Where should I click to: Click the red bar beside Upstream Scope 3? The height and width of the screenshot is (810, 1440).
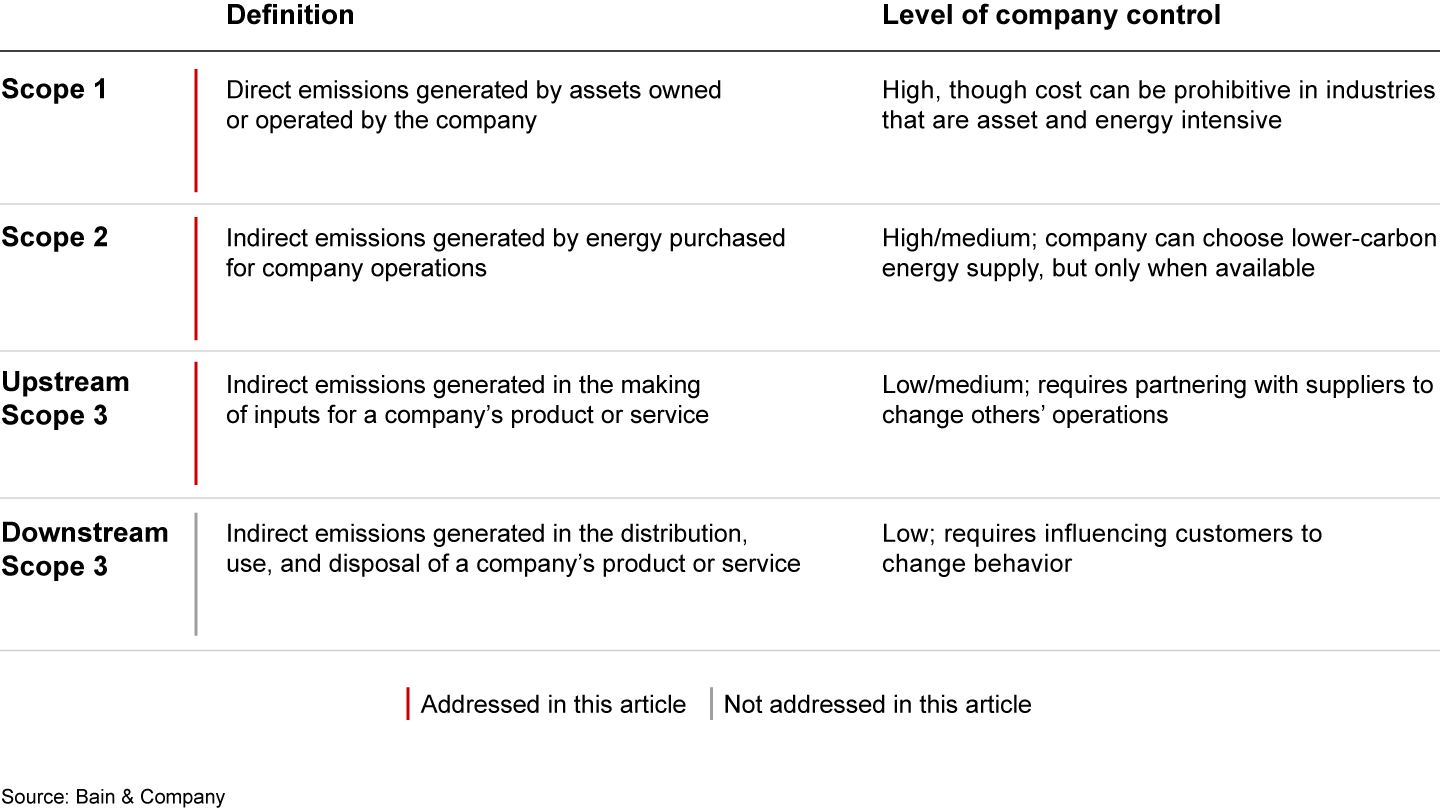point(196,423)
